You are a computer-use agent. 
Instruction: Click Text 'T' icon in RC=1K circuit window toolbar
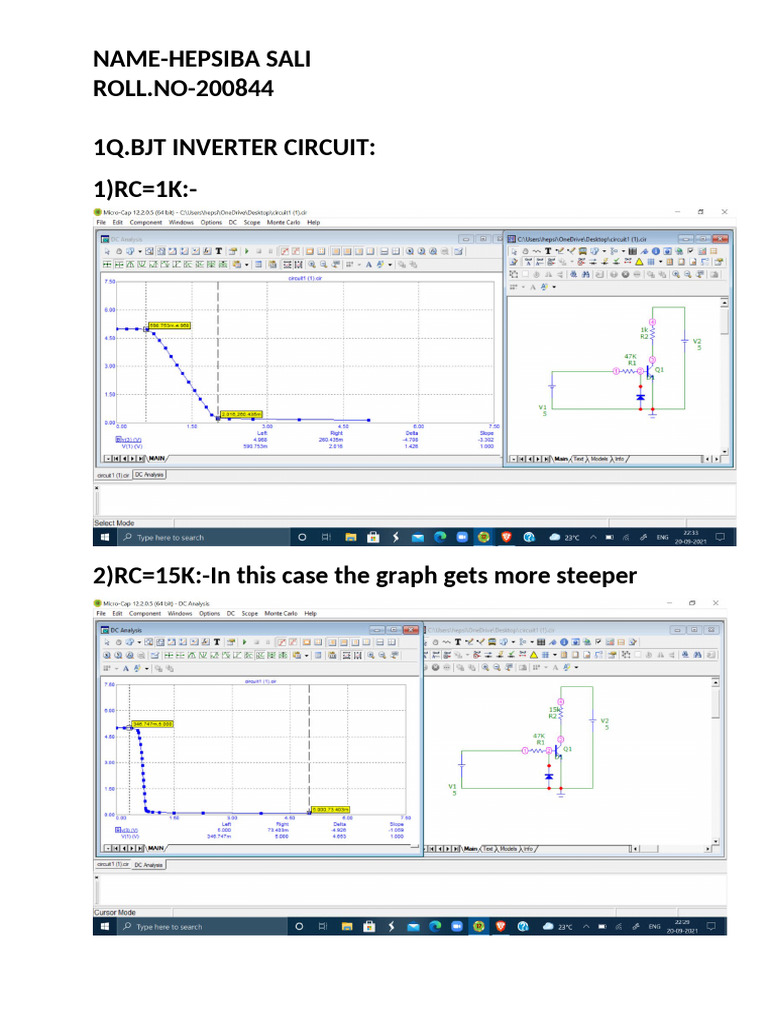click(x=548, y=251)
